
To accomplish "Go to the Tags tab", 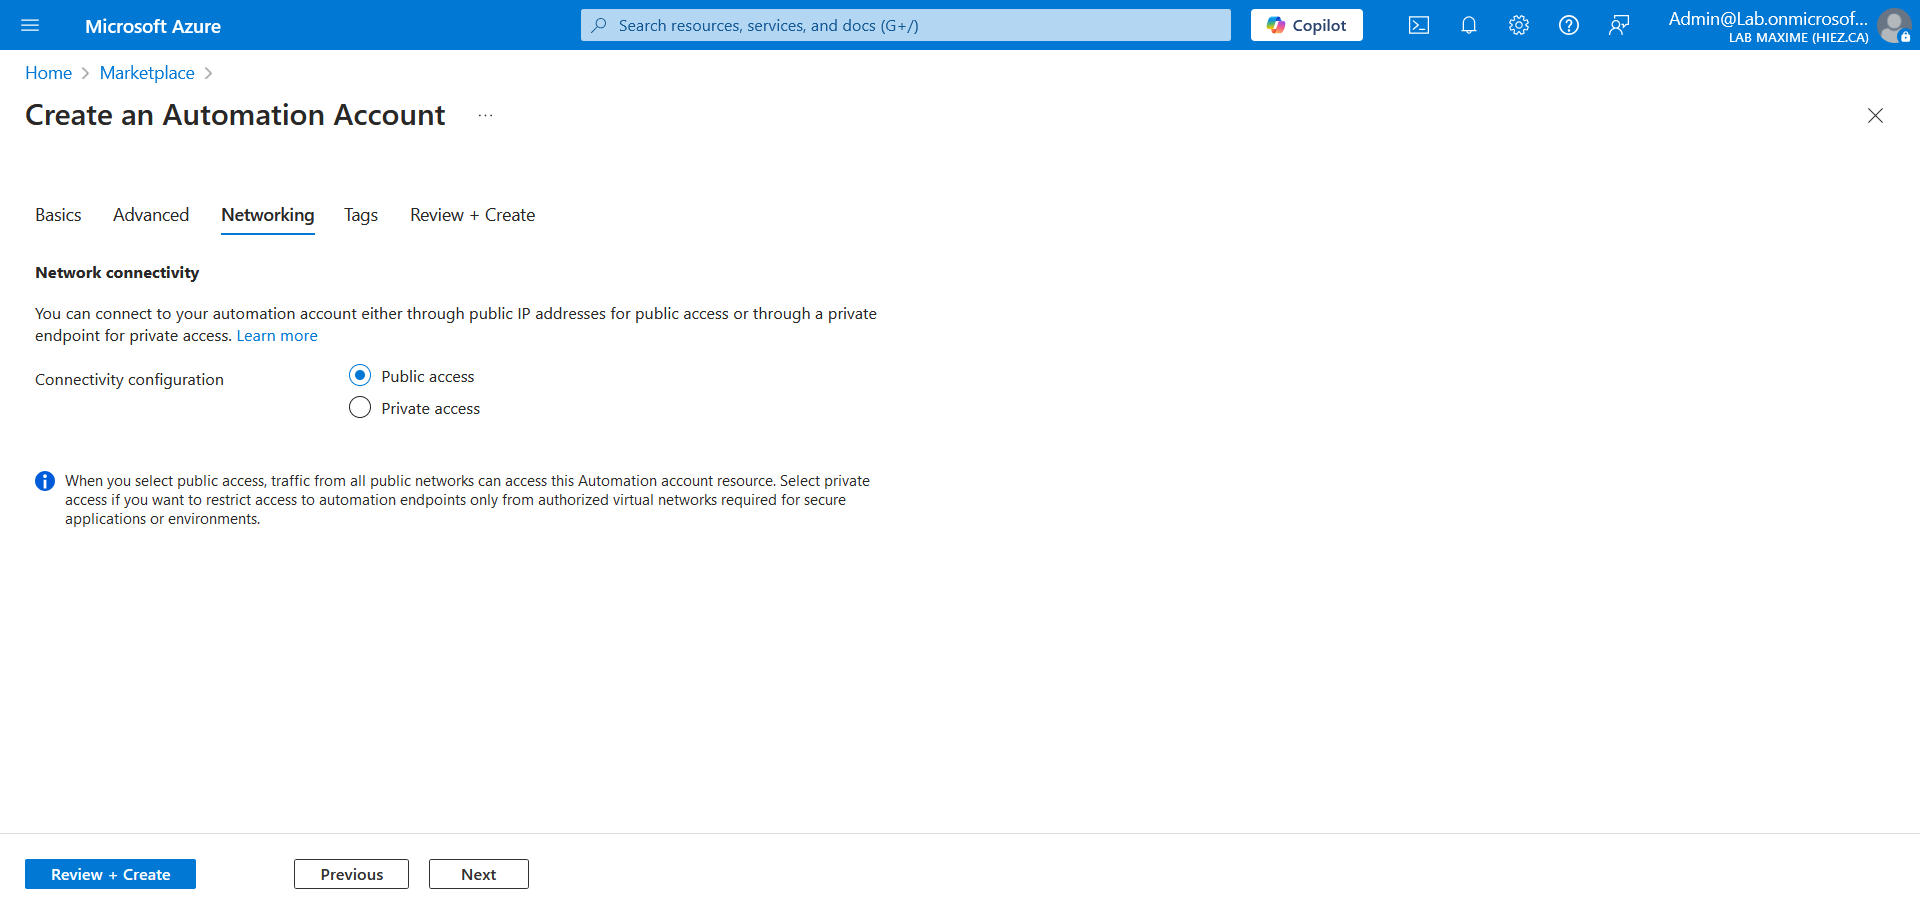I will (361, 215).
